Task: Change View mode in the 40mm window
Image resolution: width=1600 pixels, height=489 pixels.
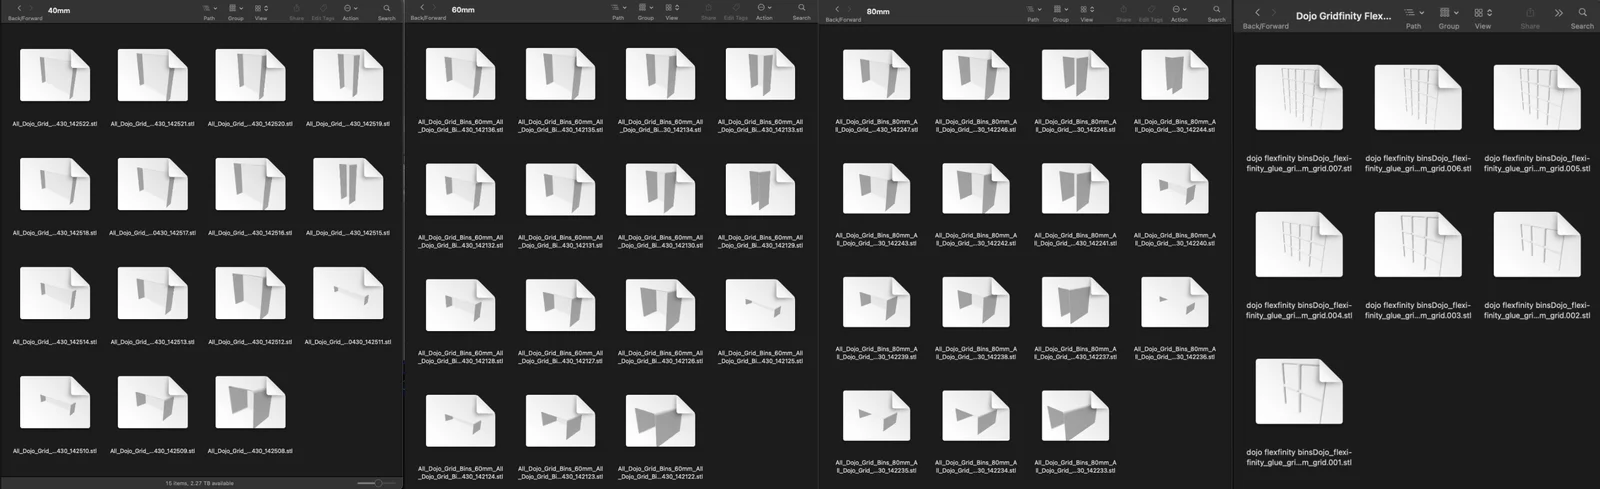Action: 260,9
